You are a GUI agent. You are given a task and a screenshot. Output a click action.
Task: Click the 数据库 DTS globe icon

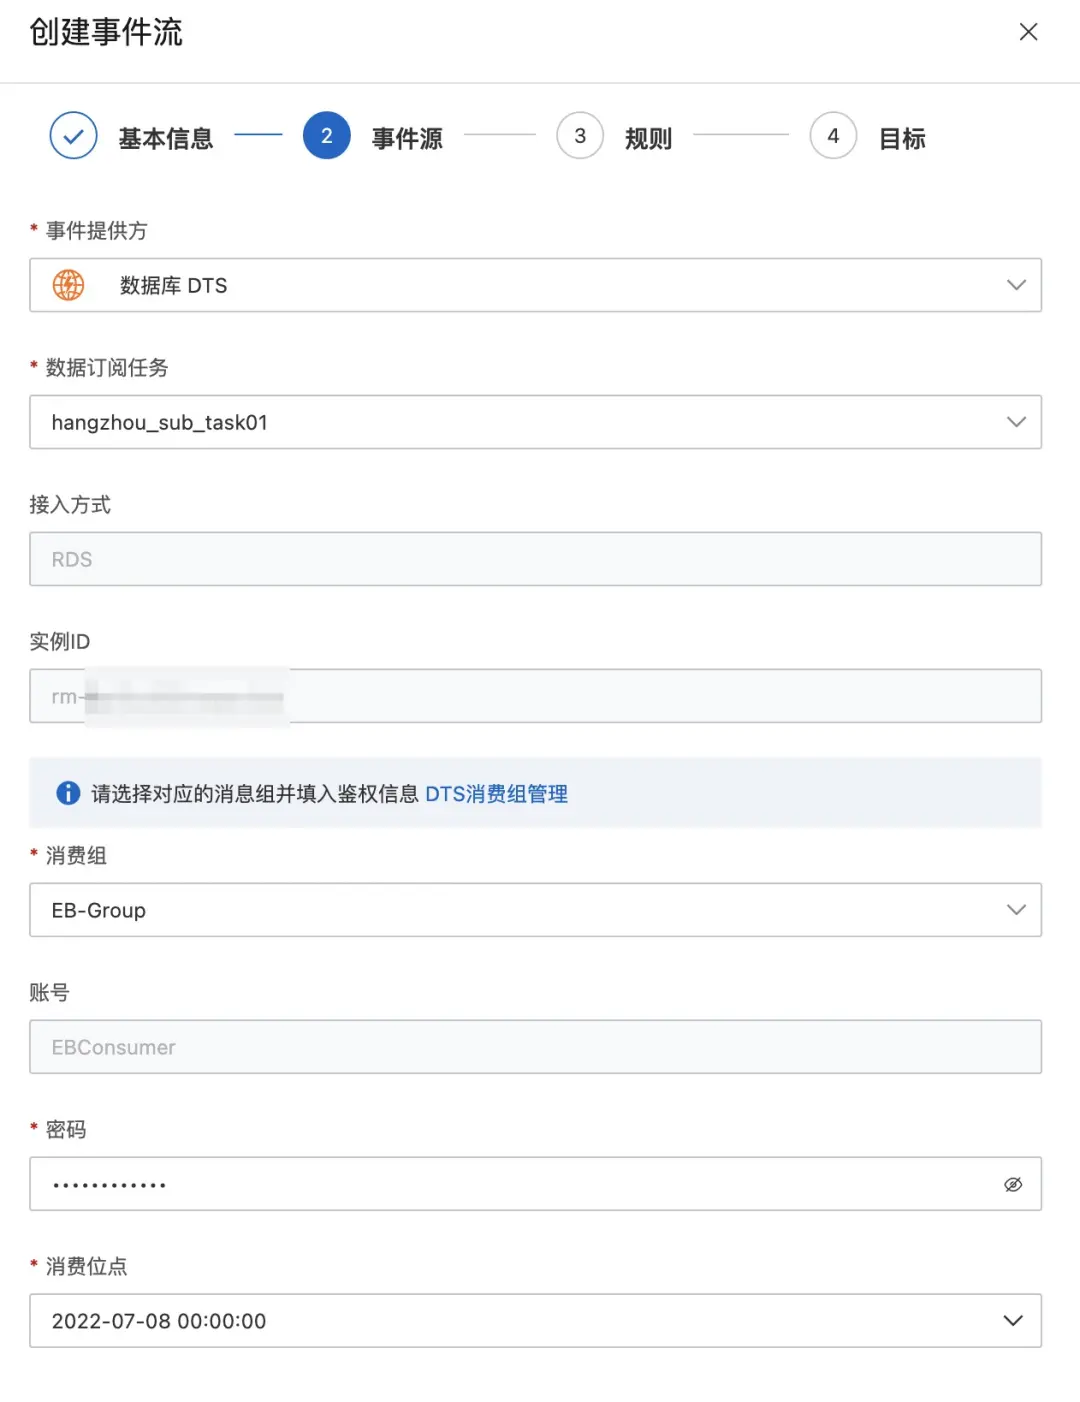(68, 285)
